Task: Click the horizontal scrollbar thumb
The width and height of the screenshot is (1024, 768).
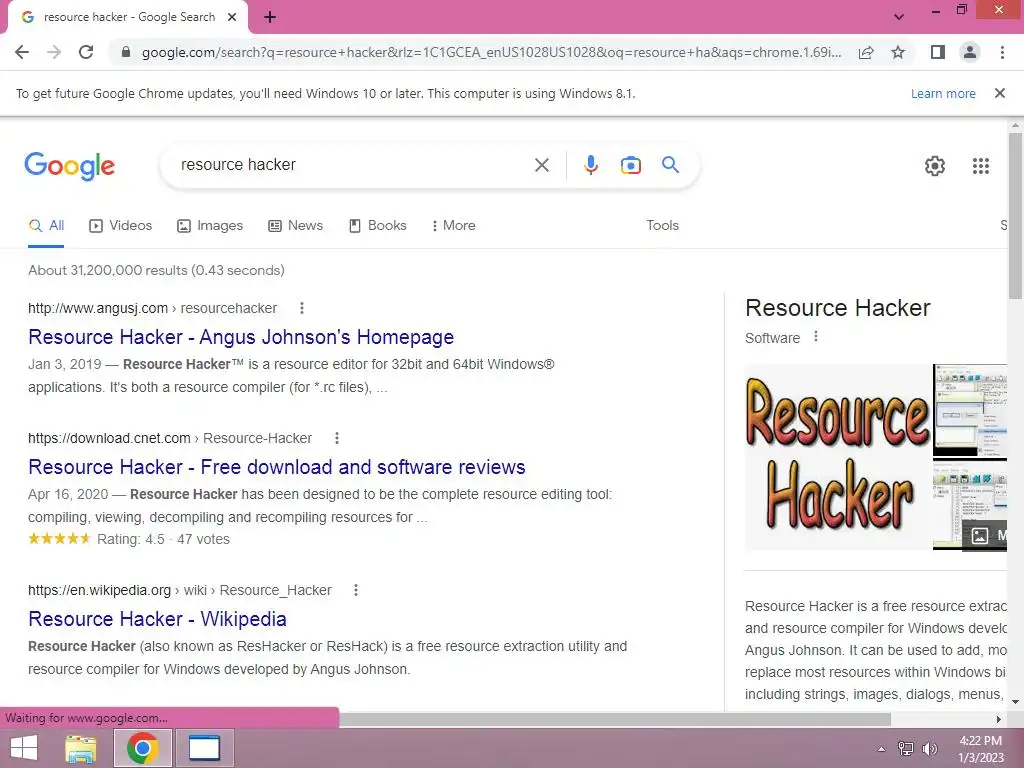Action: tap(615, 719)
